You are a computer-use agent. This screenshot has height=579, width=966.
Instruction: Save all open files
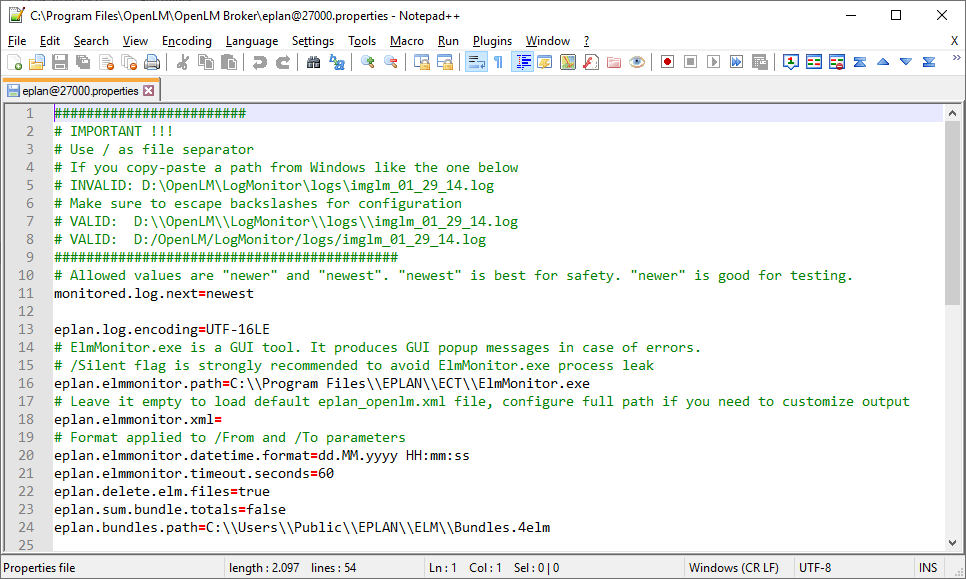[79, 61]
